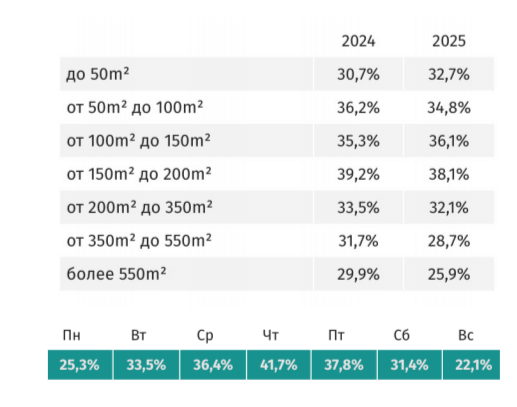Click the 2024 column header
517x407 pixels.
click(358, 41)
